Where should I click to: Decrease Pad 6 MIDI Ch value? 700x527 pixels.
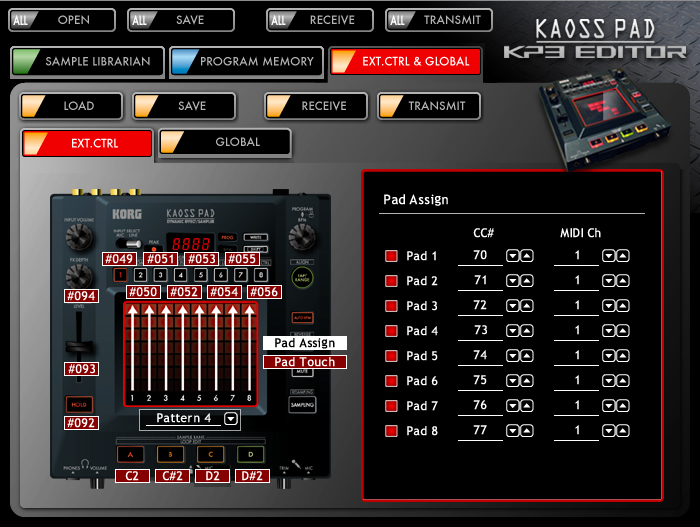[609, 381]
